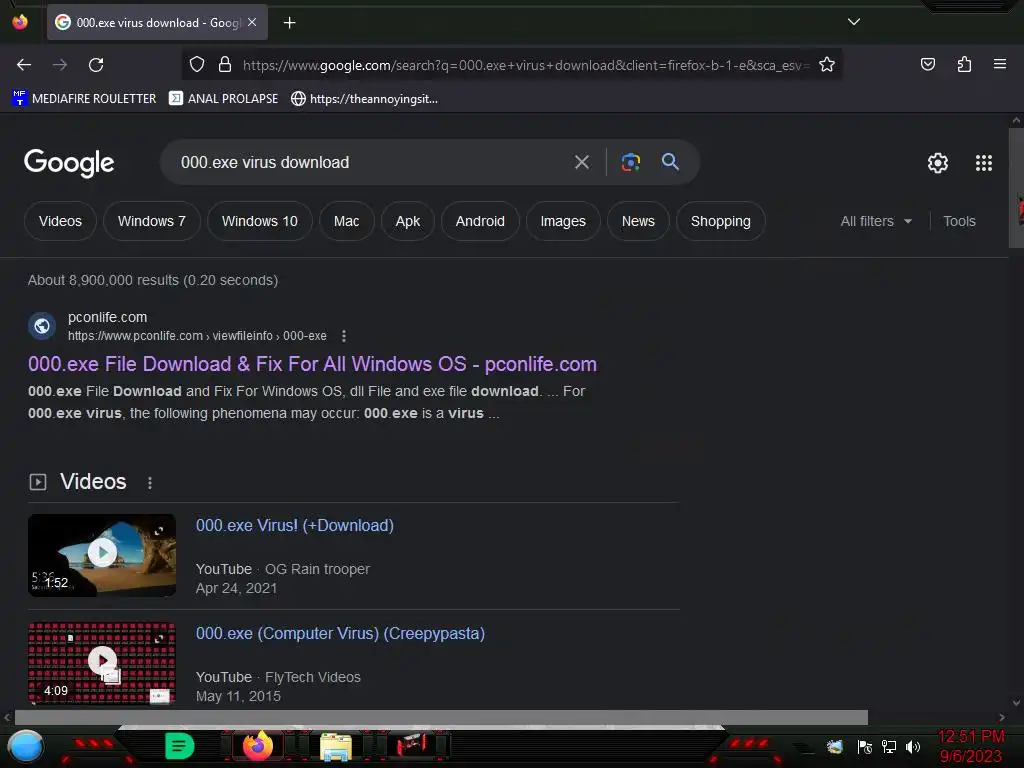Click the Google logo
Screen dimensions: 1024x768
(x=69, y=163)
